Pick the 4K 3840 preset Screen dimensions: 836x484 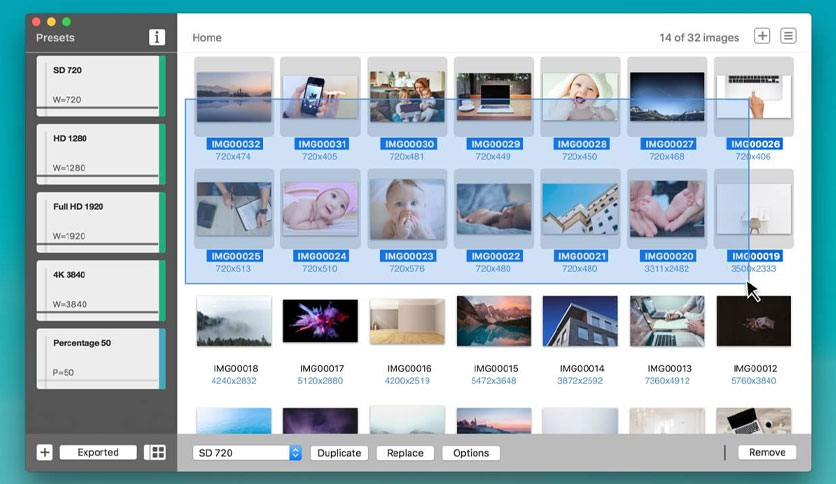point(101,291)
